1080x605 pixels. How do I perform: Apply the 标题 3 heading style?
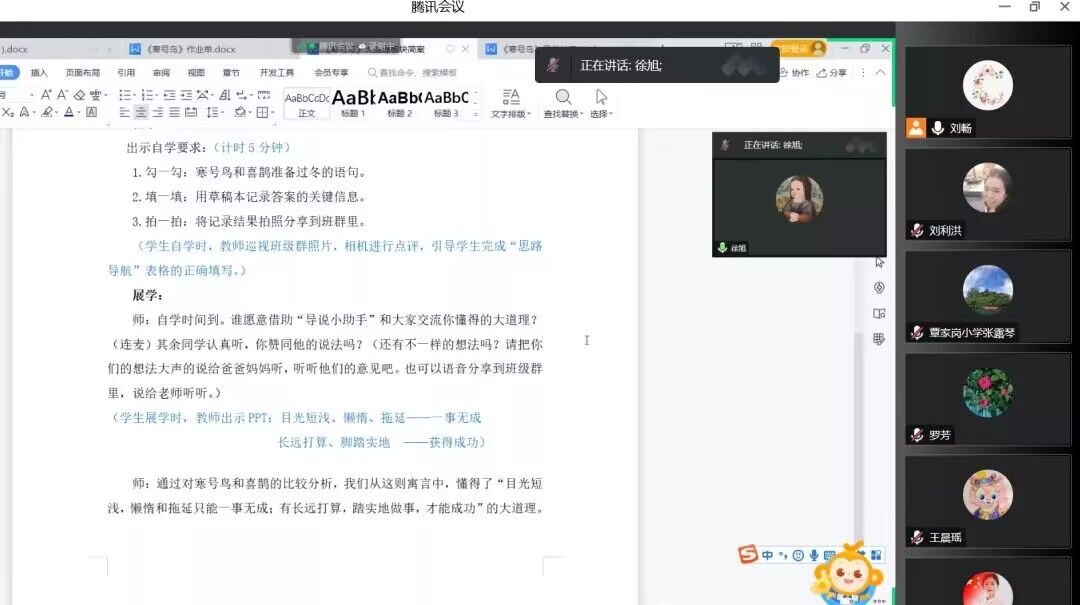(x=446, y=104)
